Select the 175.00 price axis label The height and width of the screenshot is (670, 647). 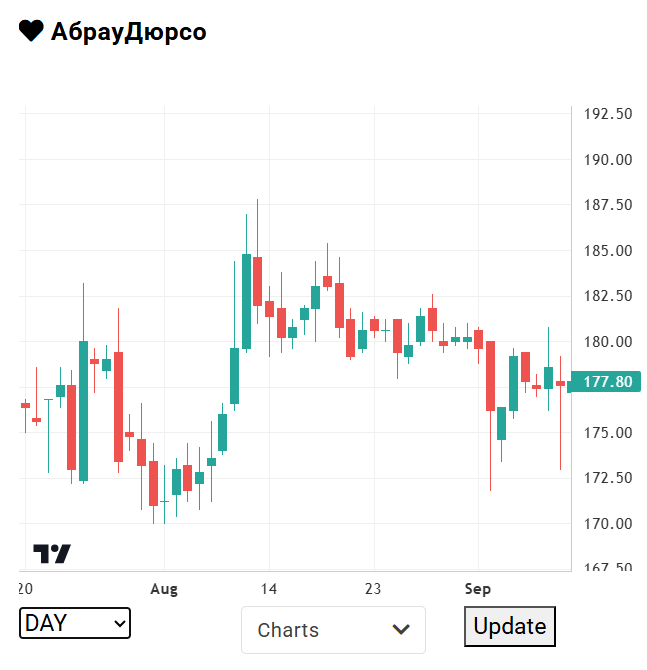[608, 433]
